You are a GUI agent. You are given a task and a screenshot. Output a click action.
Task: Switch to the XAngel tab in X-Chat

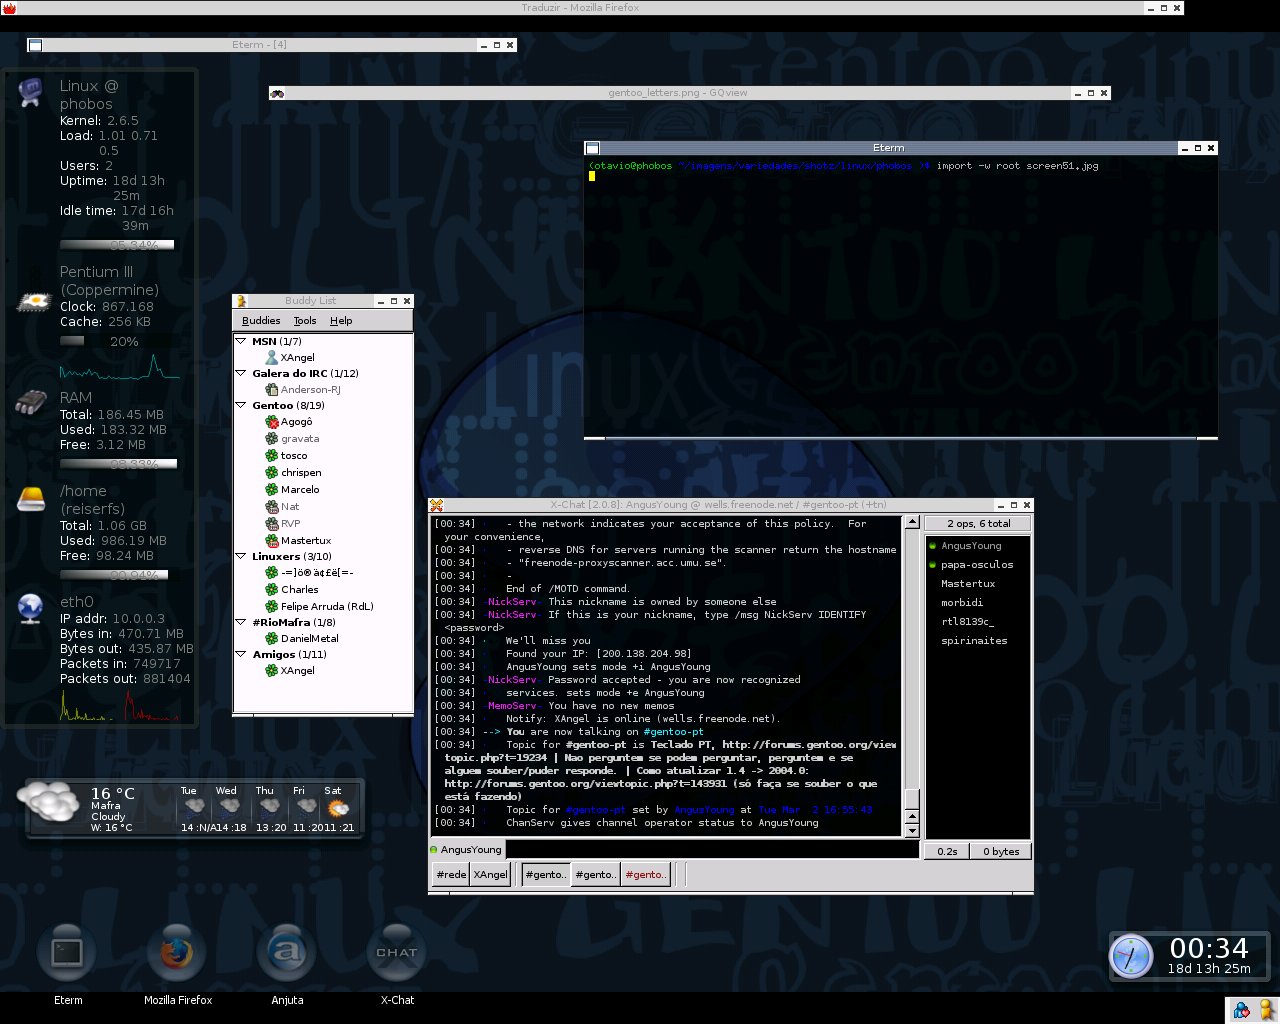point(490,874)
